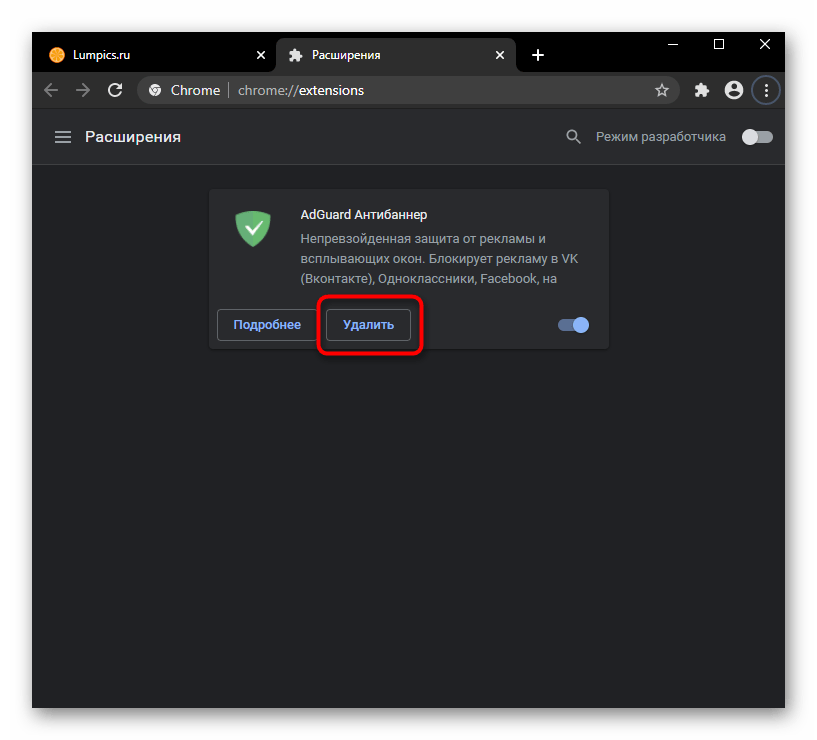Click the browser forward arrow
Viewport: 817px width, 740px height.
[x=83, y=90]
